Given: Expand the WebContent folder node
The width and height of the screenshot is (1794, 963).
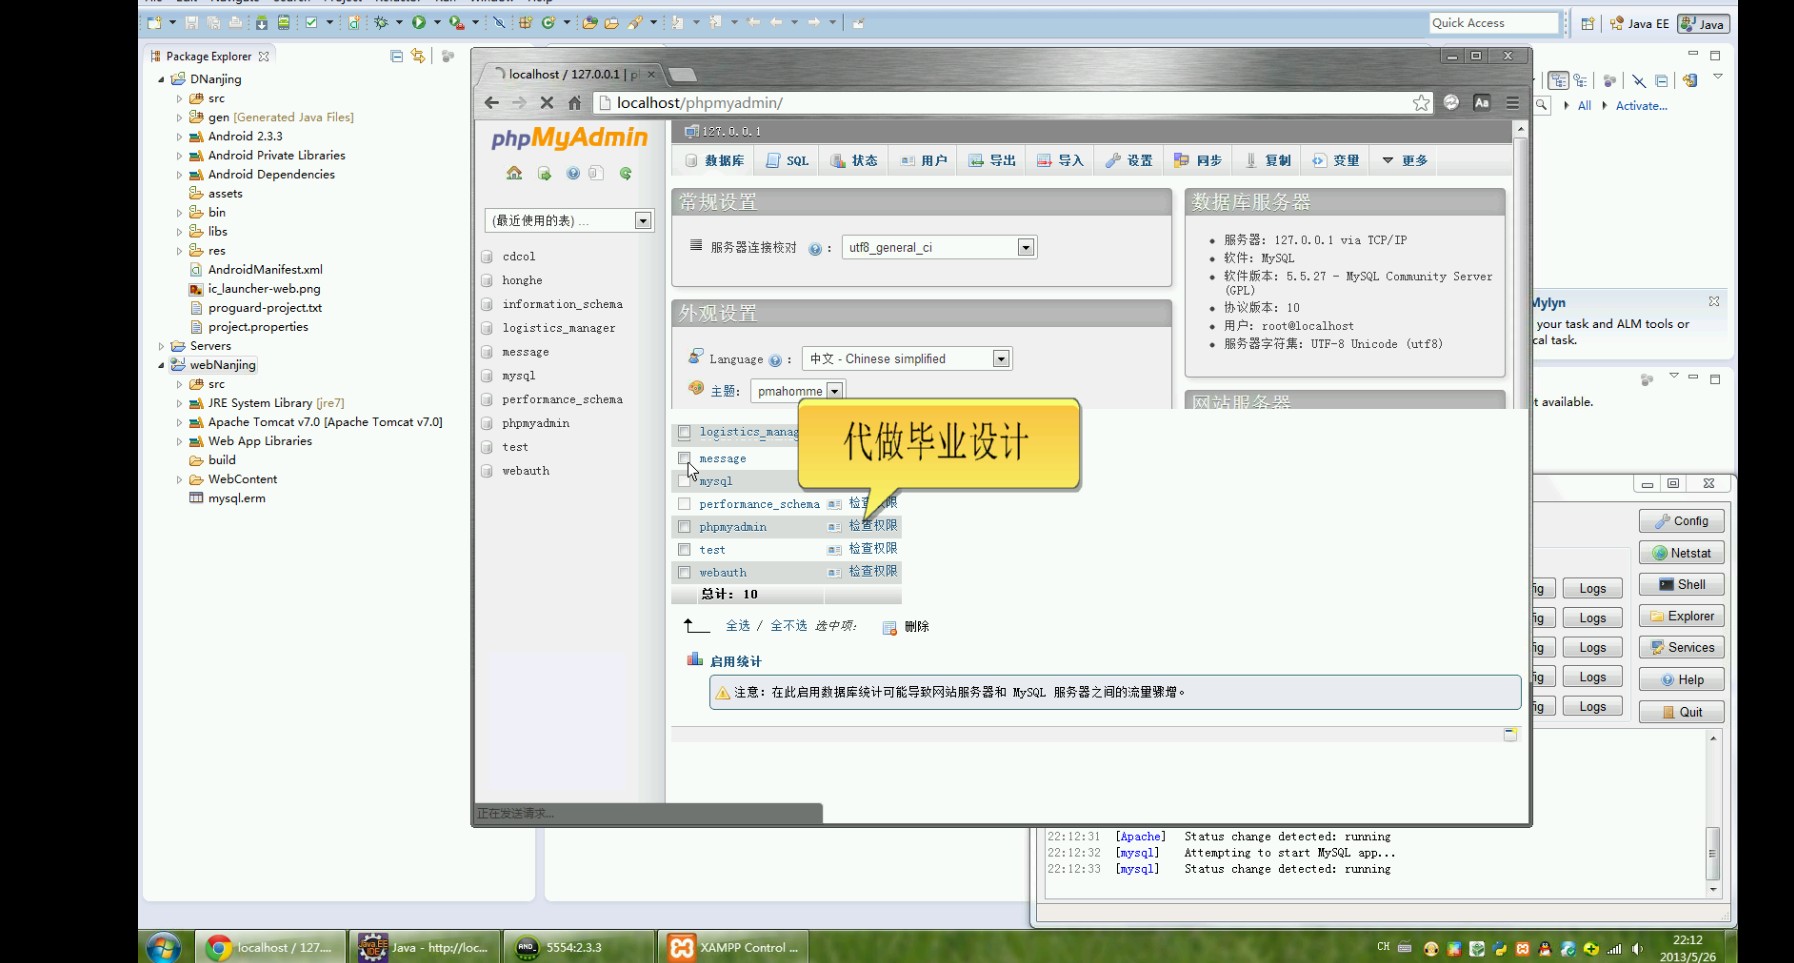Looking at the screenshot, I should tap(179, 479).
